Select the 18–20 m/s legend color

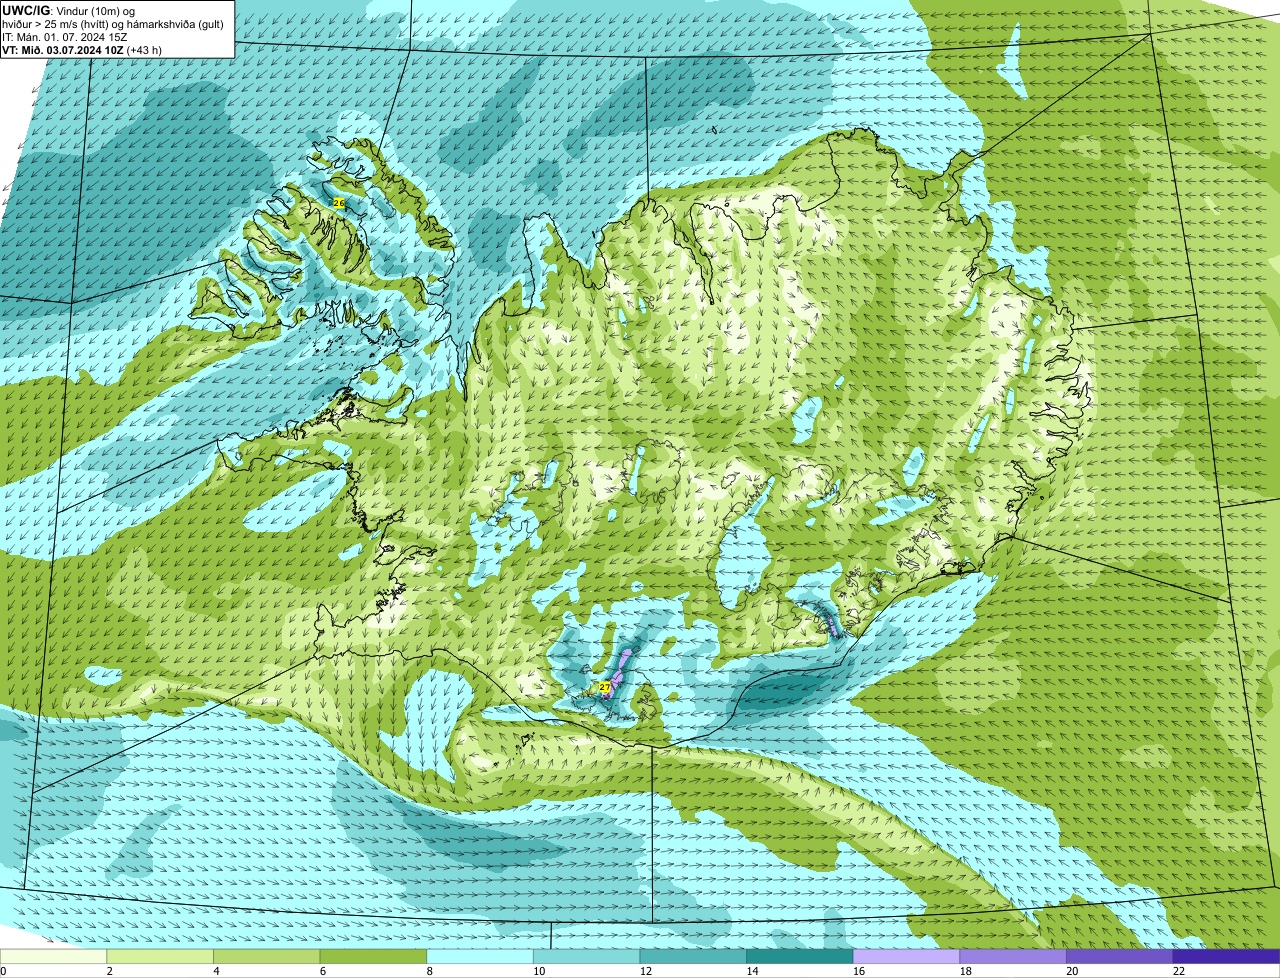point(1013,957)
